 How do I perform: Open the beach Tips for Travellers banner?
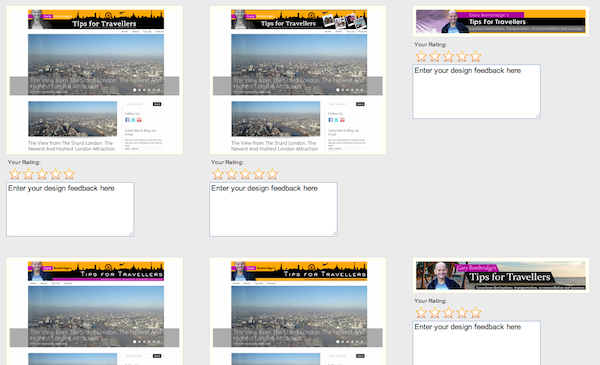coord(501,275)
